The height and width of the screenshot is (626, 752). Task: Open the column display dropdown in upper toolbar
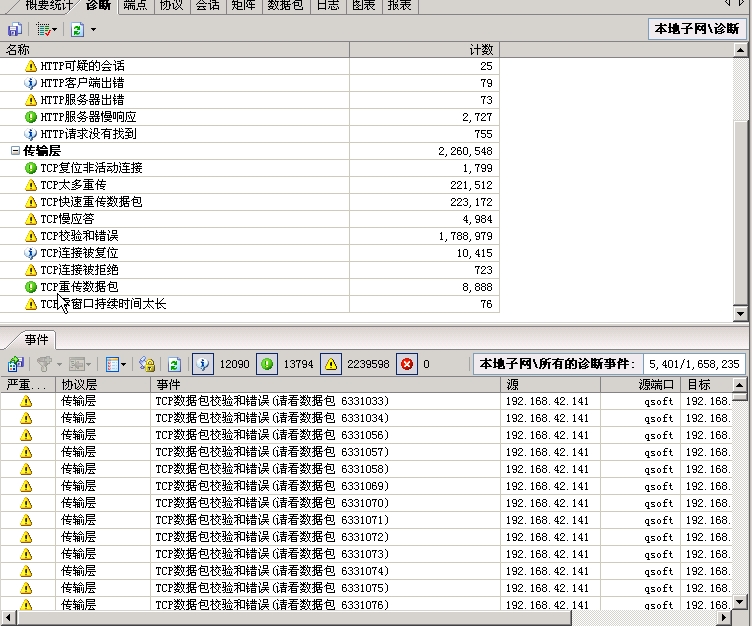point(47,30)
